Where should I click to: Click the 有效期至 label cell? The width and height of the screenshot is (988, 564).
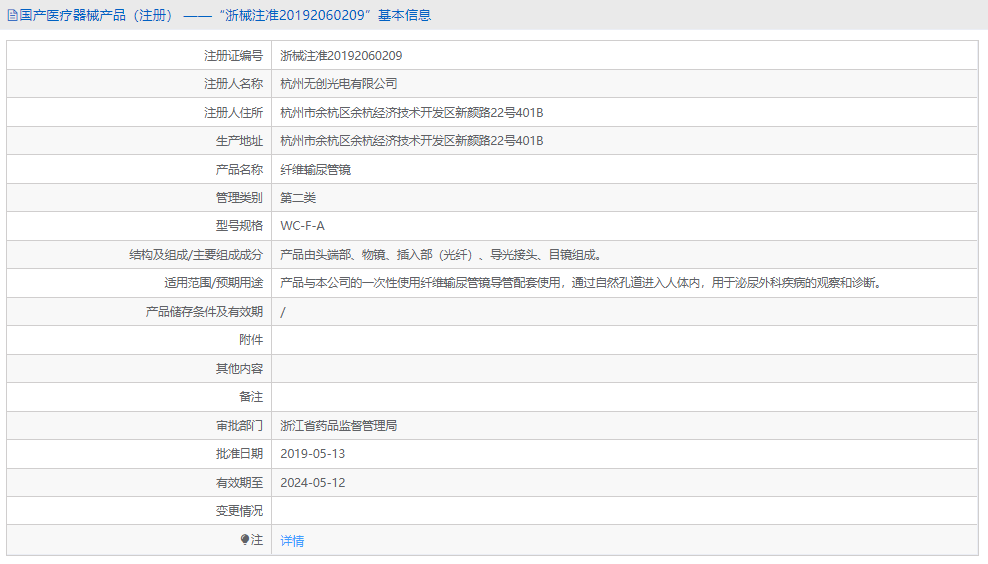tap(139, 483)
